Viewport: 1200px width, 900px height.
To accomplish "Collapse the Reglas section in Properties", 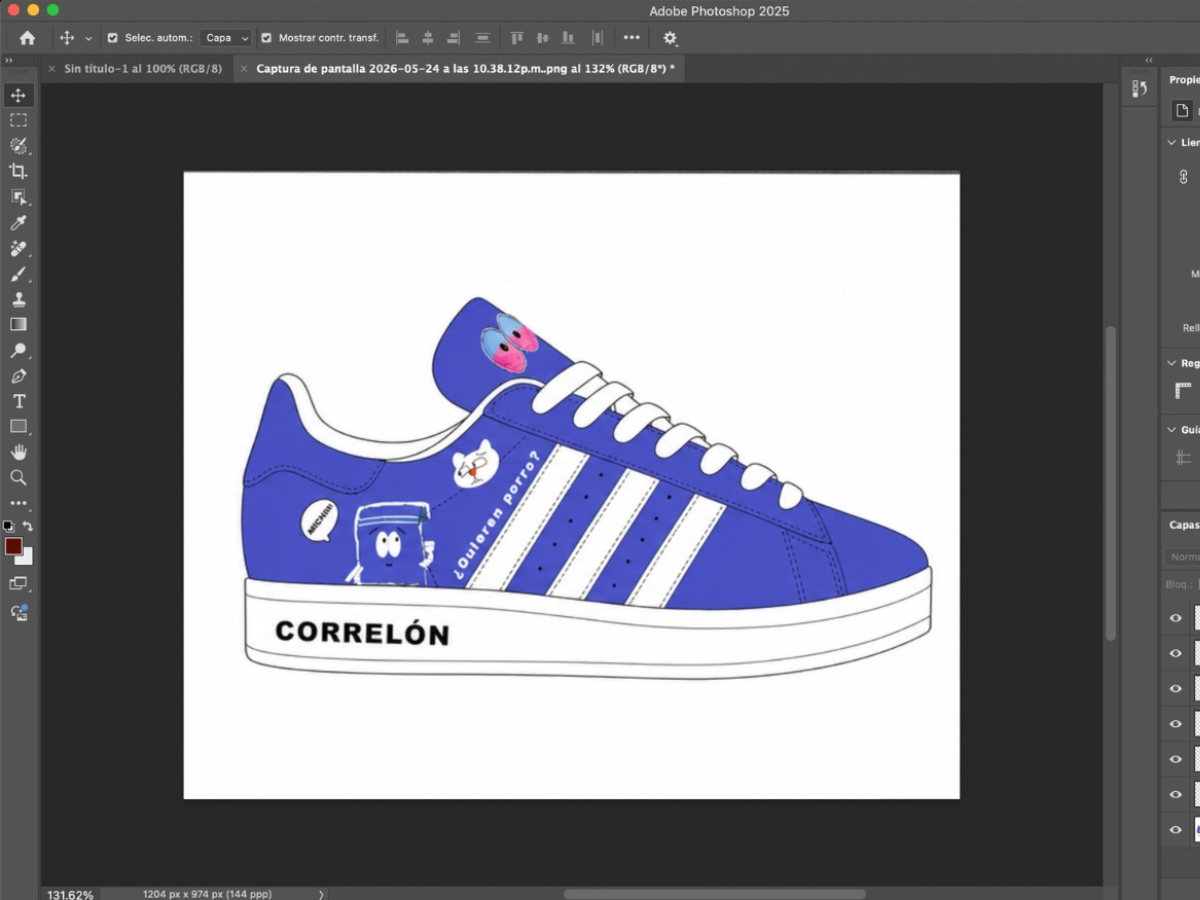I will point(1172,363).
